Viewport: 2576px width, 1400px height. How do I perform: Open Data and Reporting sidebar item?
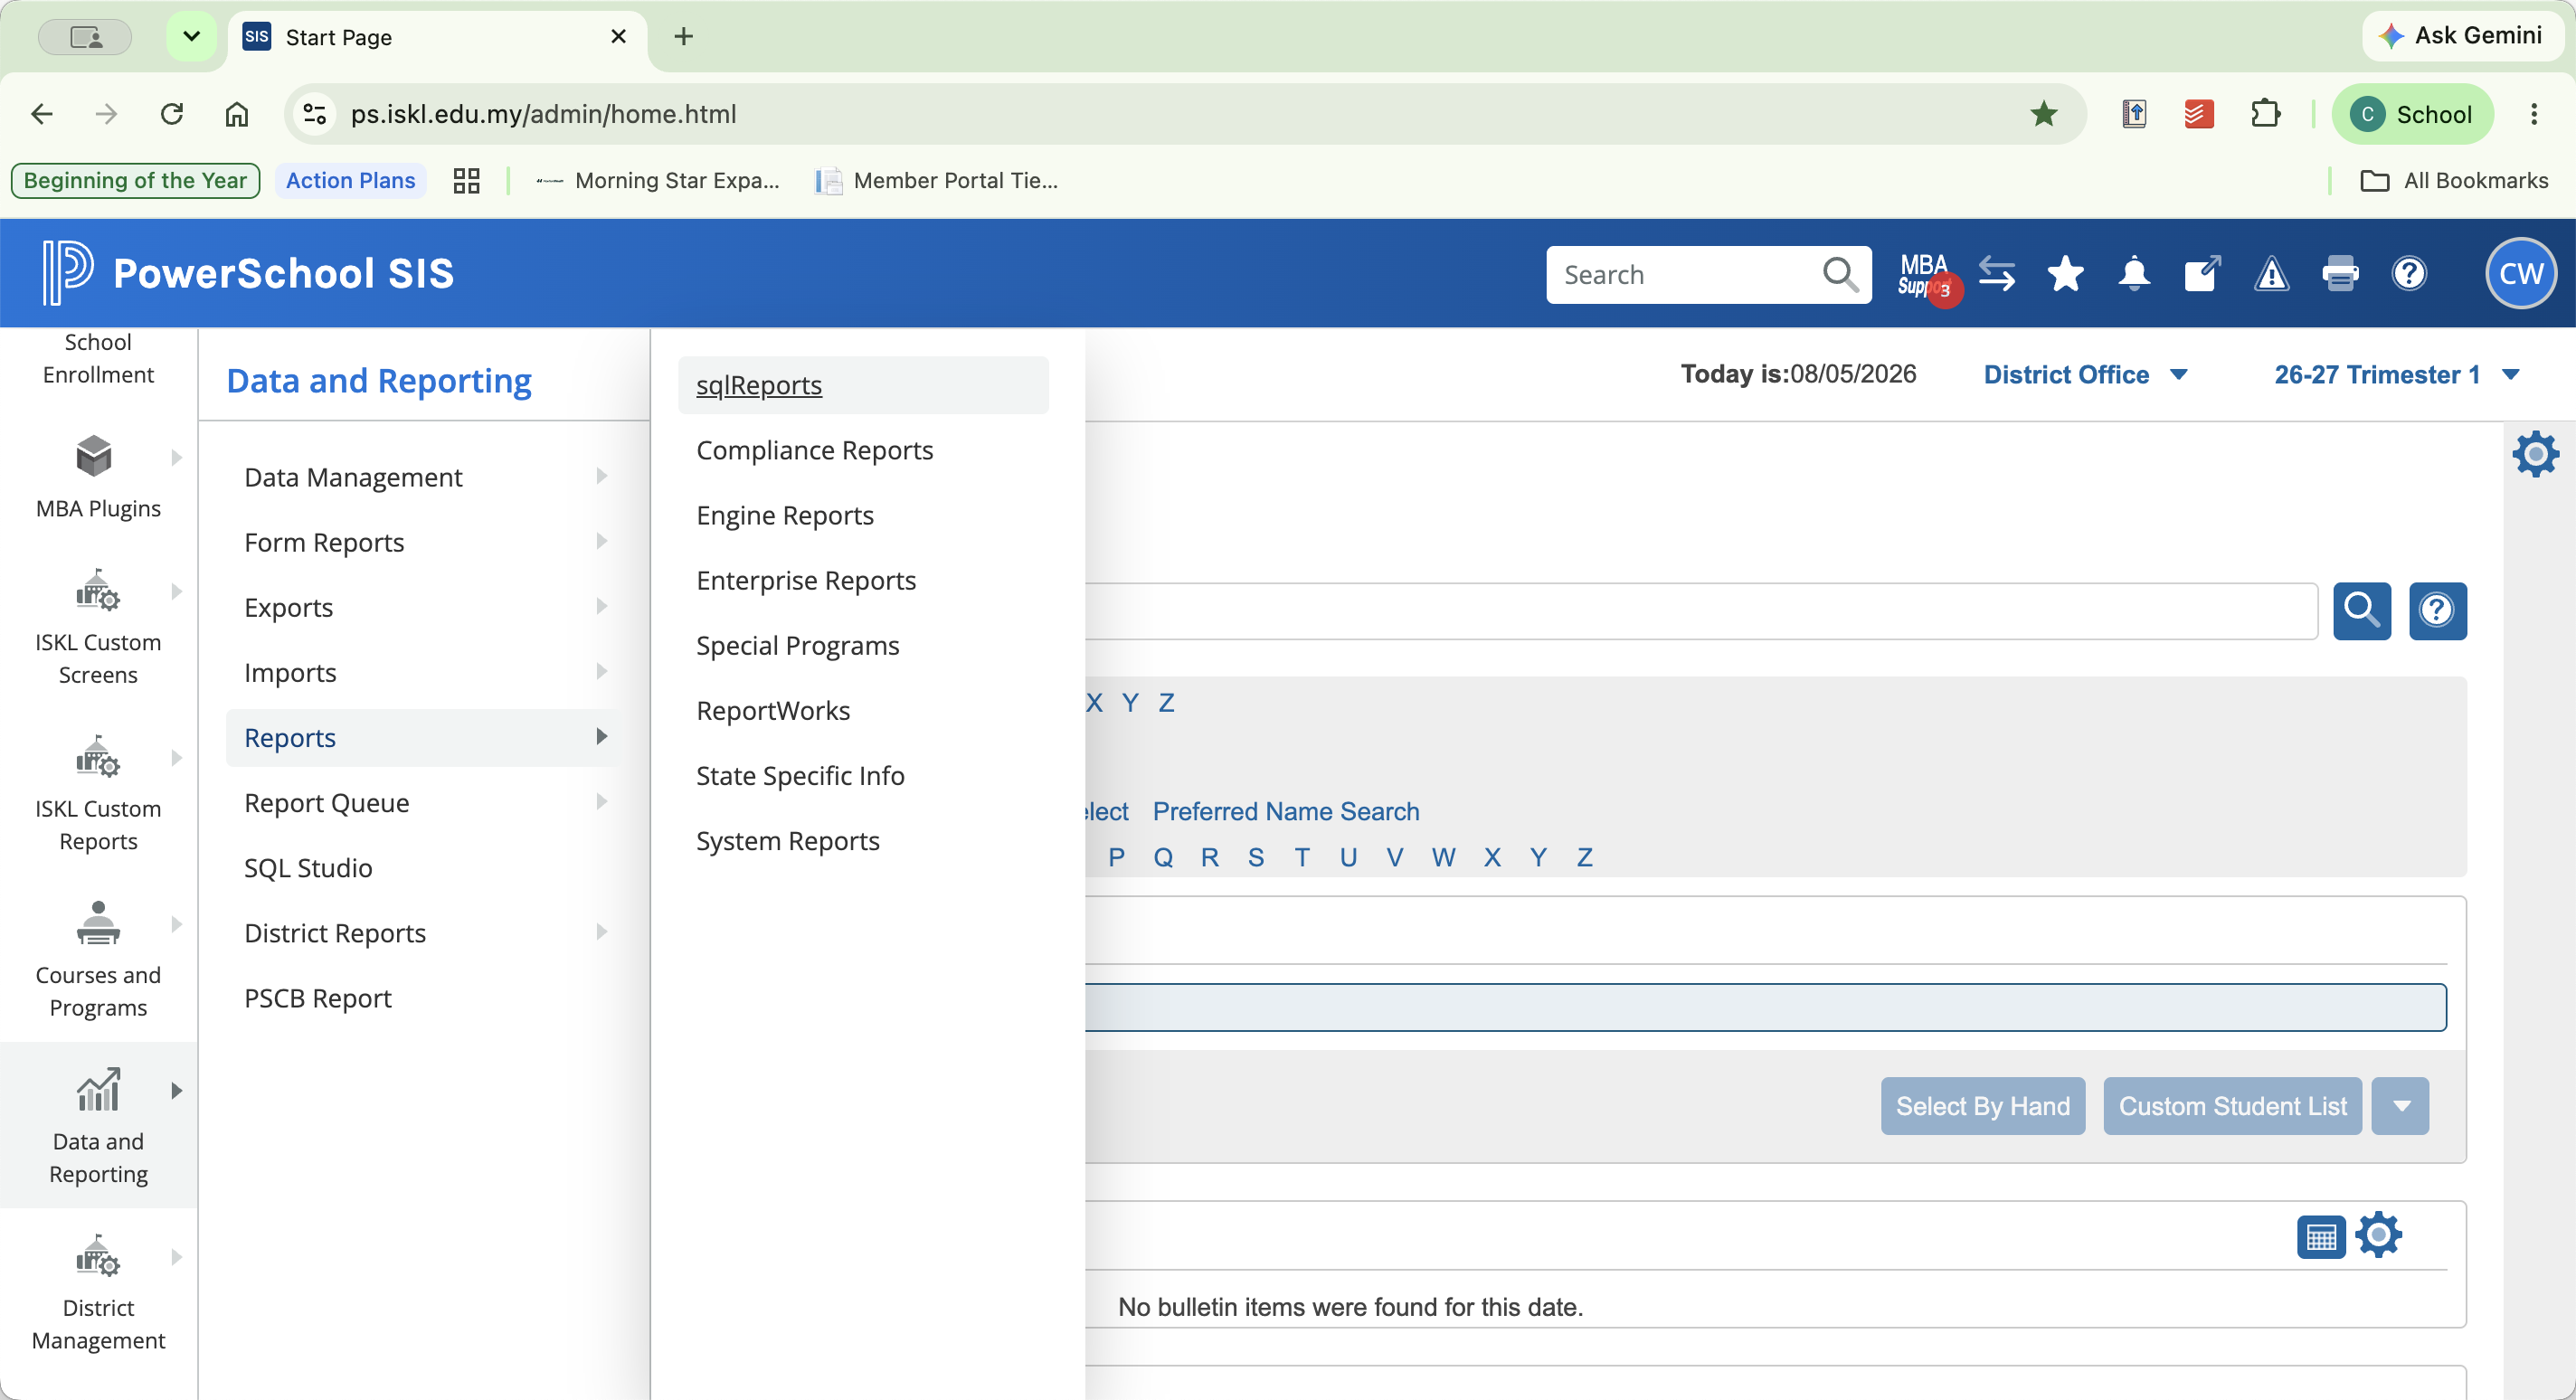tap(98, 1126)
